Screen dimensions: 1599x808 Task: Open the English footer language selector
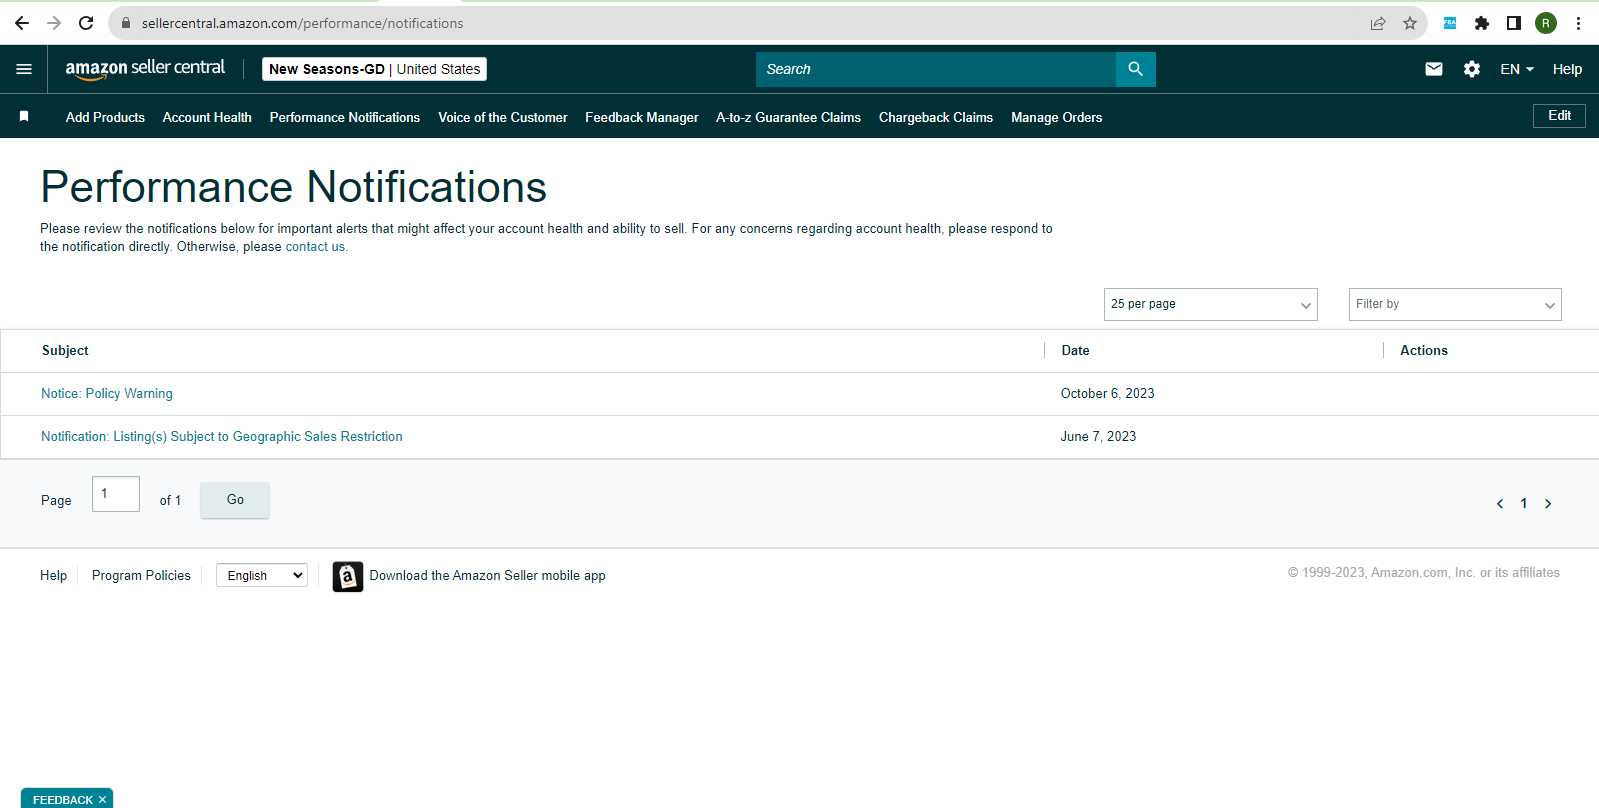point(262,575)
